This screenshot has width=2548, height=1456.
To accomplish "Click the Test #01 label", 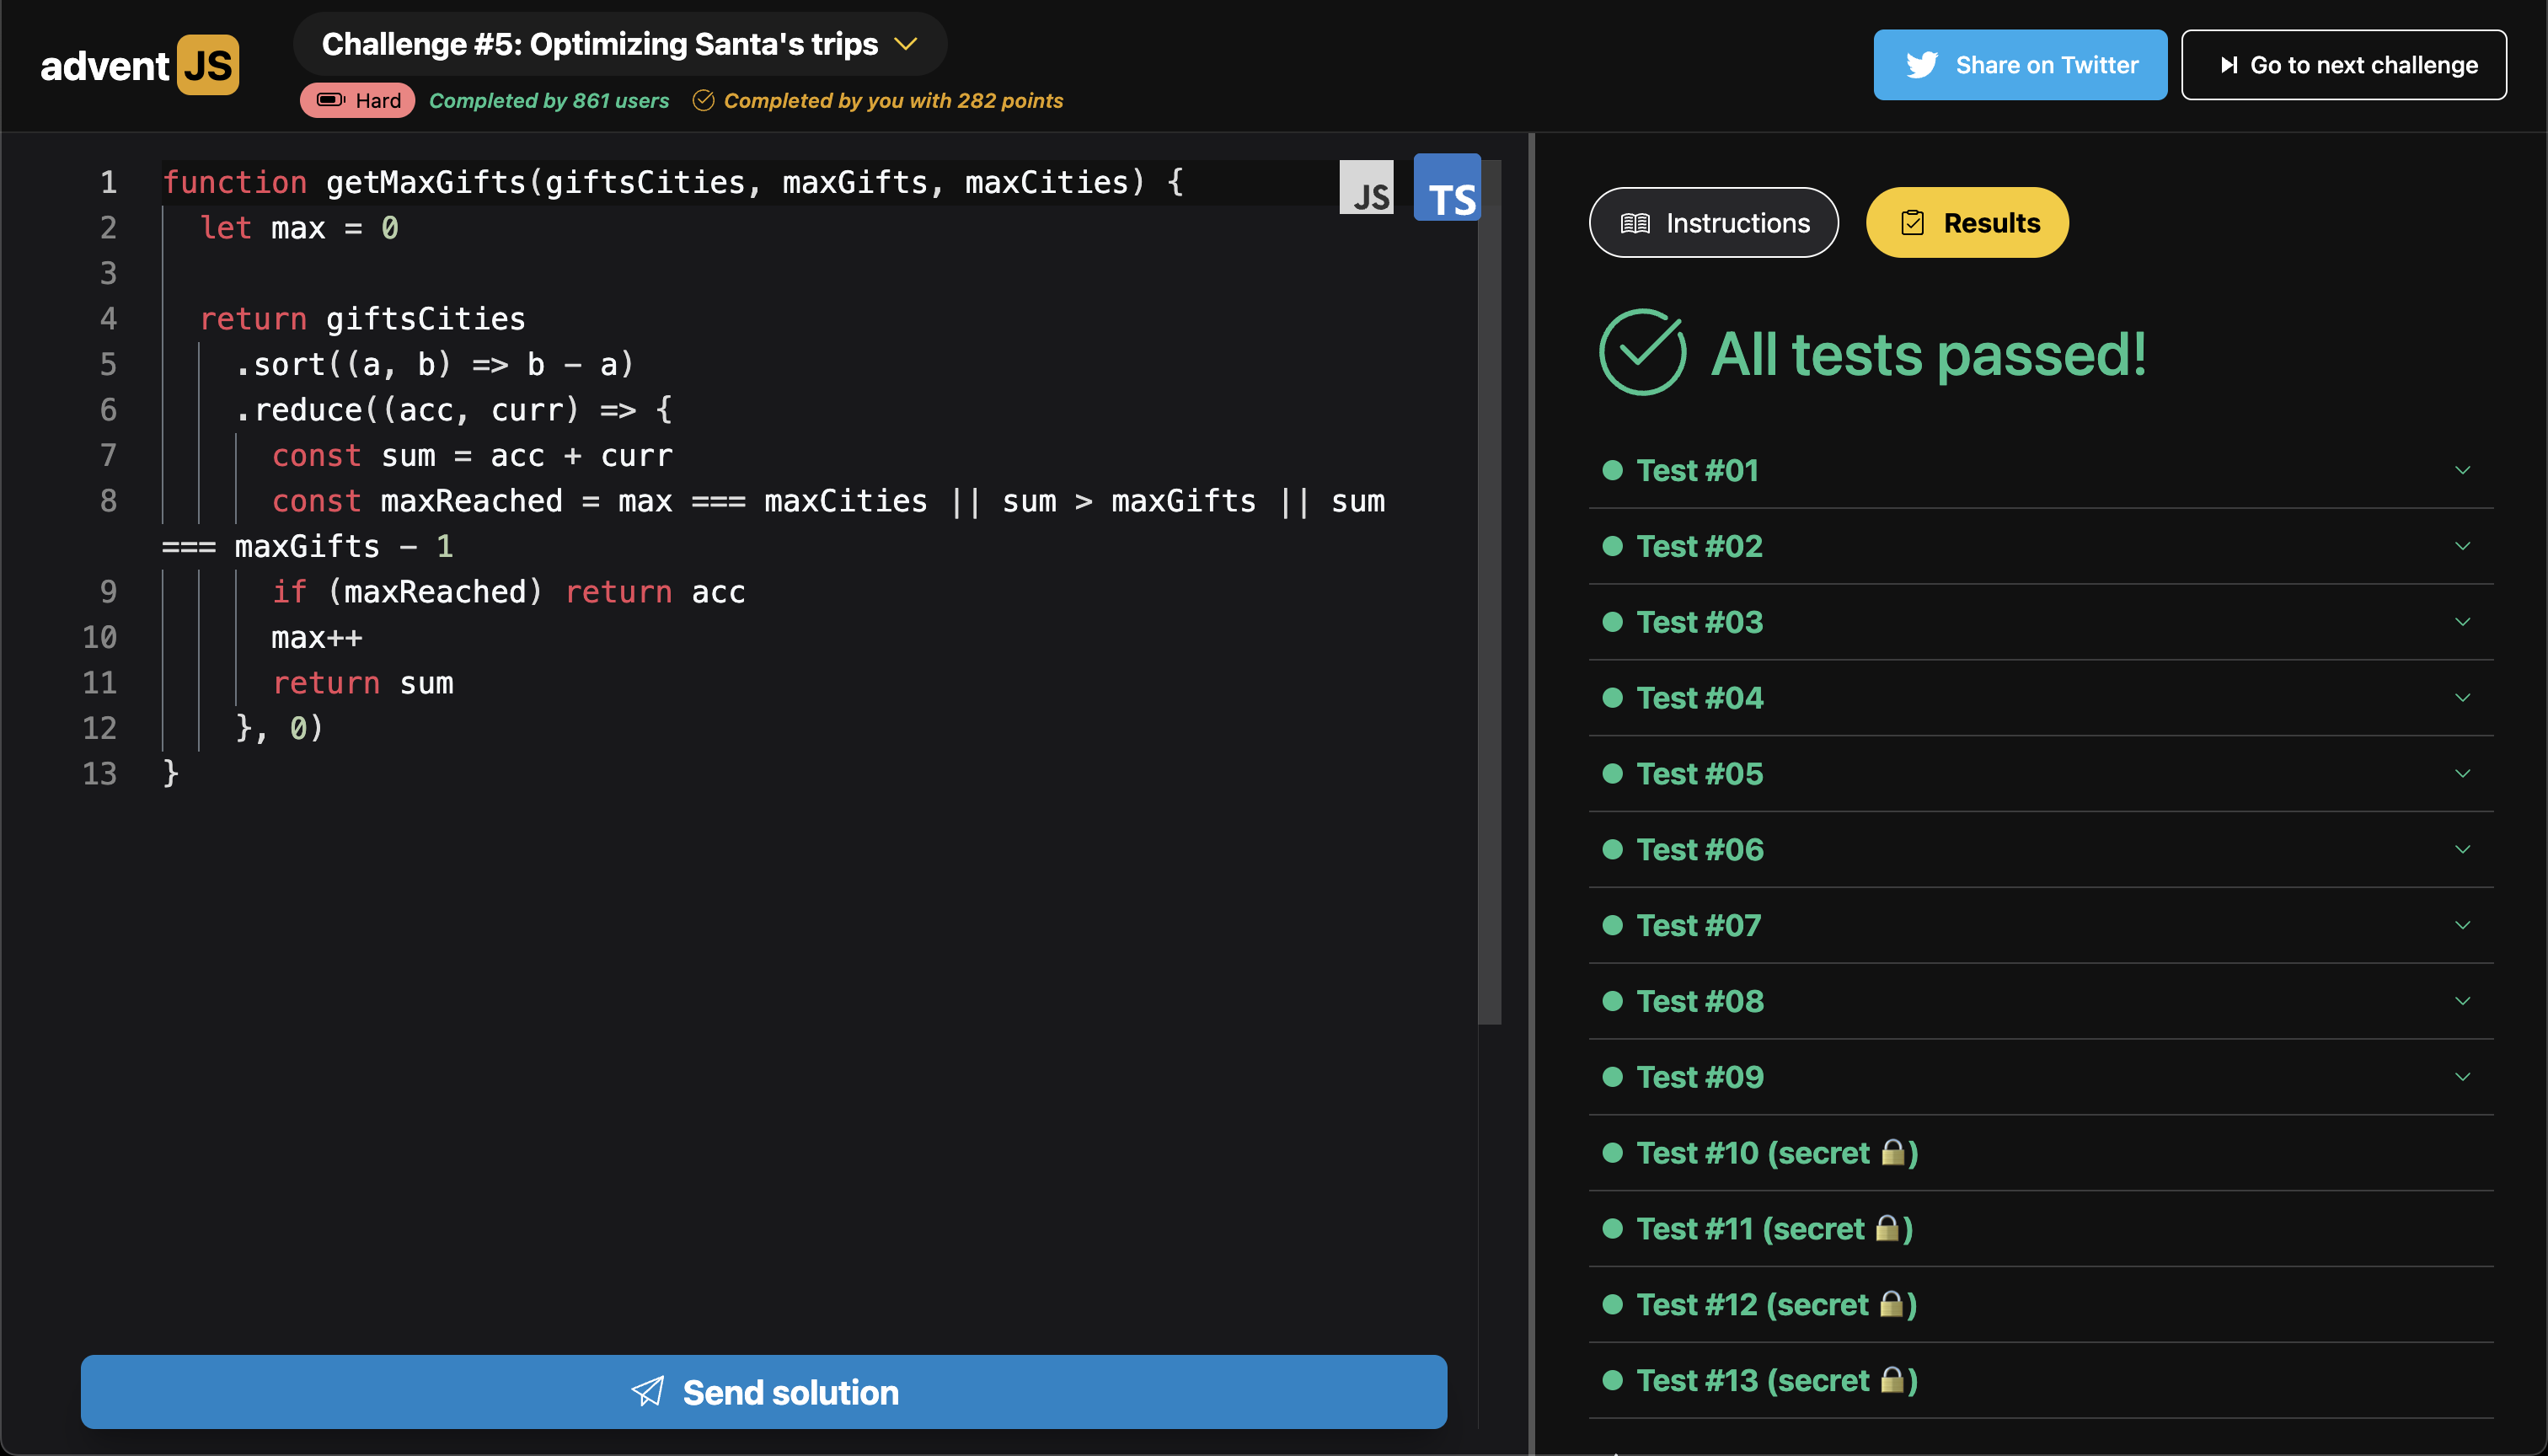I will coord(1697,470).
